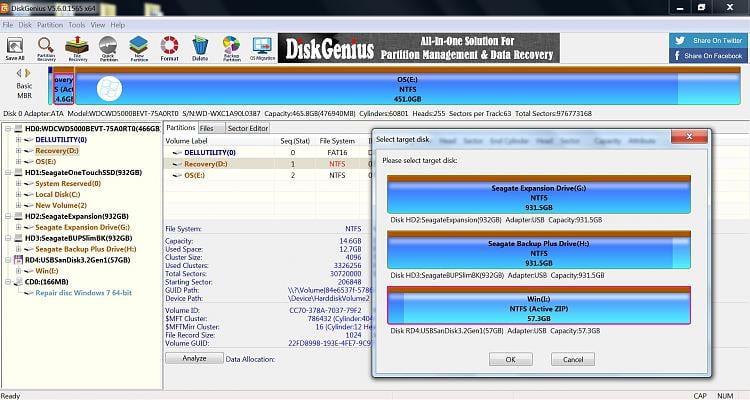
Task: Click the Ready status bar text
Action: 11,396
